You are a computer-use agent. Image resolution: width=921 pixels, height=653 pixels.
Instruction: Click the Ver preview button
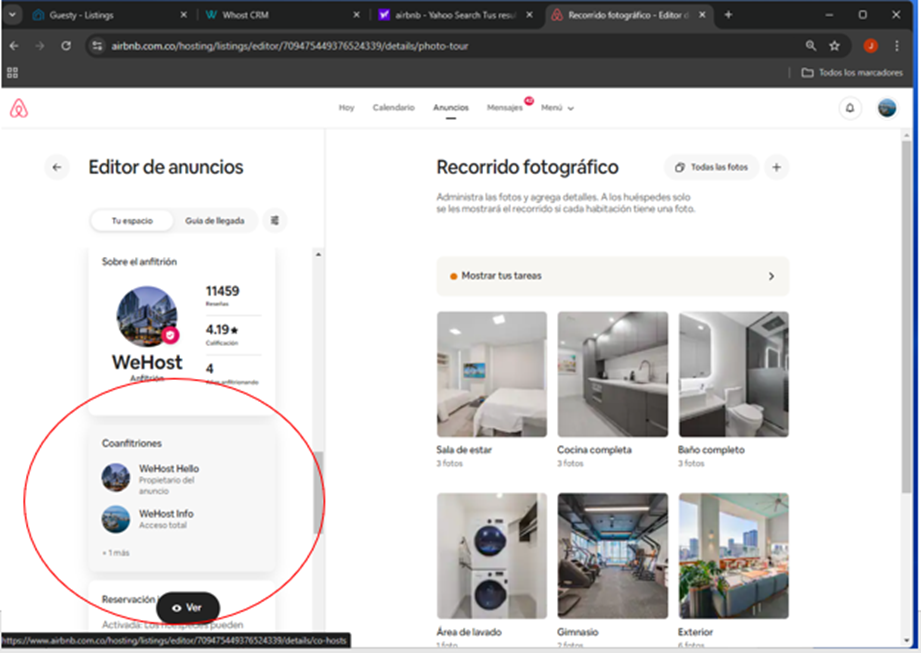[x=187, y=608]
